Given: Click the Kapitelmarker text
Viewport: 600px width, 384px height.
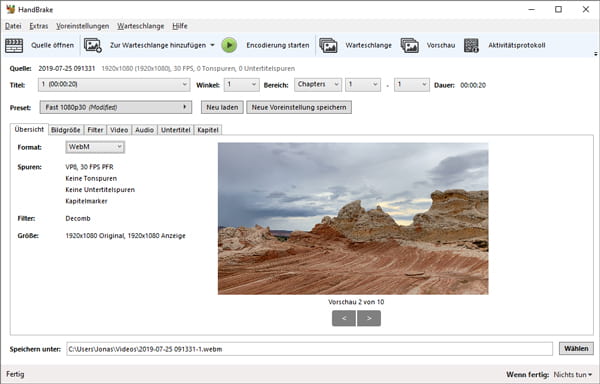Looking at the screenshot, I should tap(86, 201).
